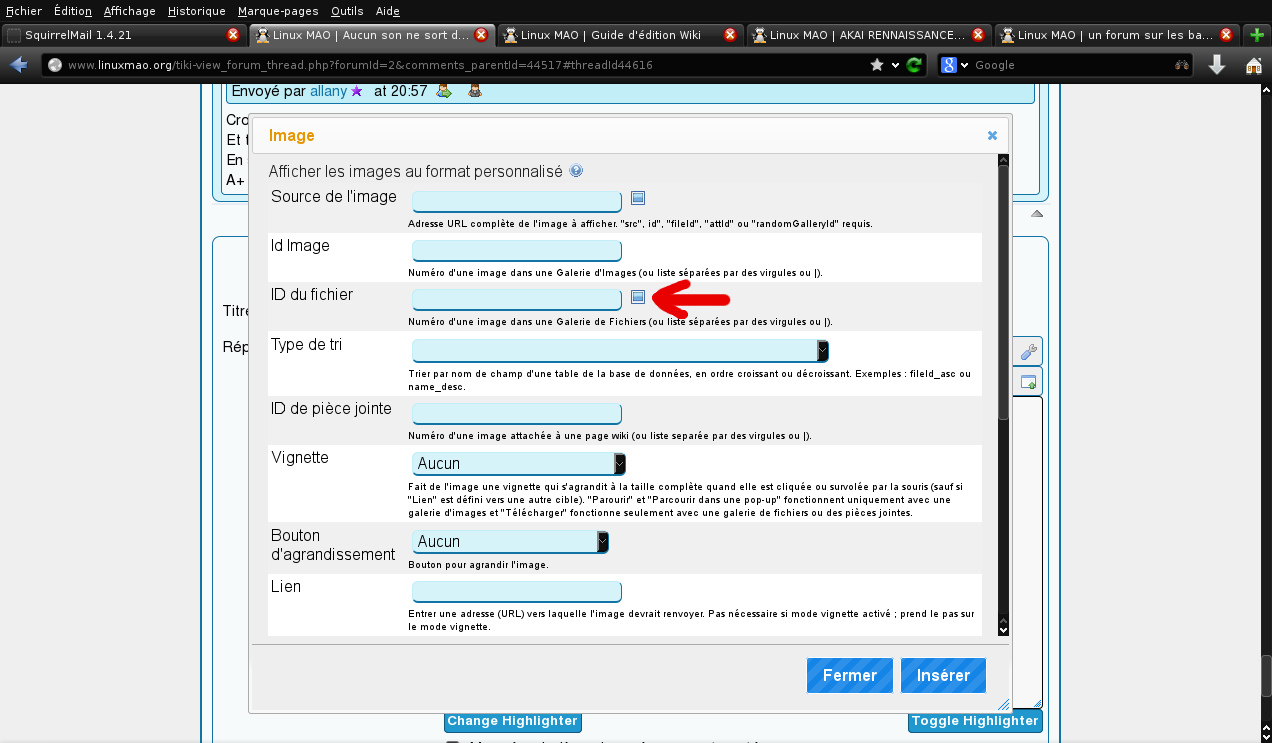Bookmark this page with the star icon
Image resolution: width=1272 pixels, height=743 pixels.
(877, 65)
